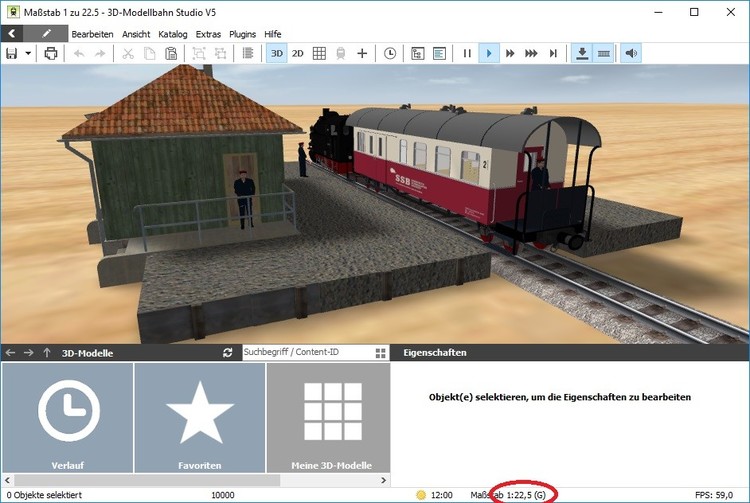Open the Verlauf catalog tile
The height and width of the screenshot is (503, 750).
[x=67, y=418]
